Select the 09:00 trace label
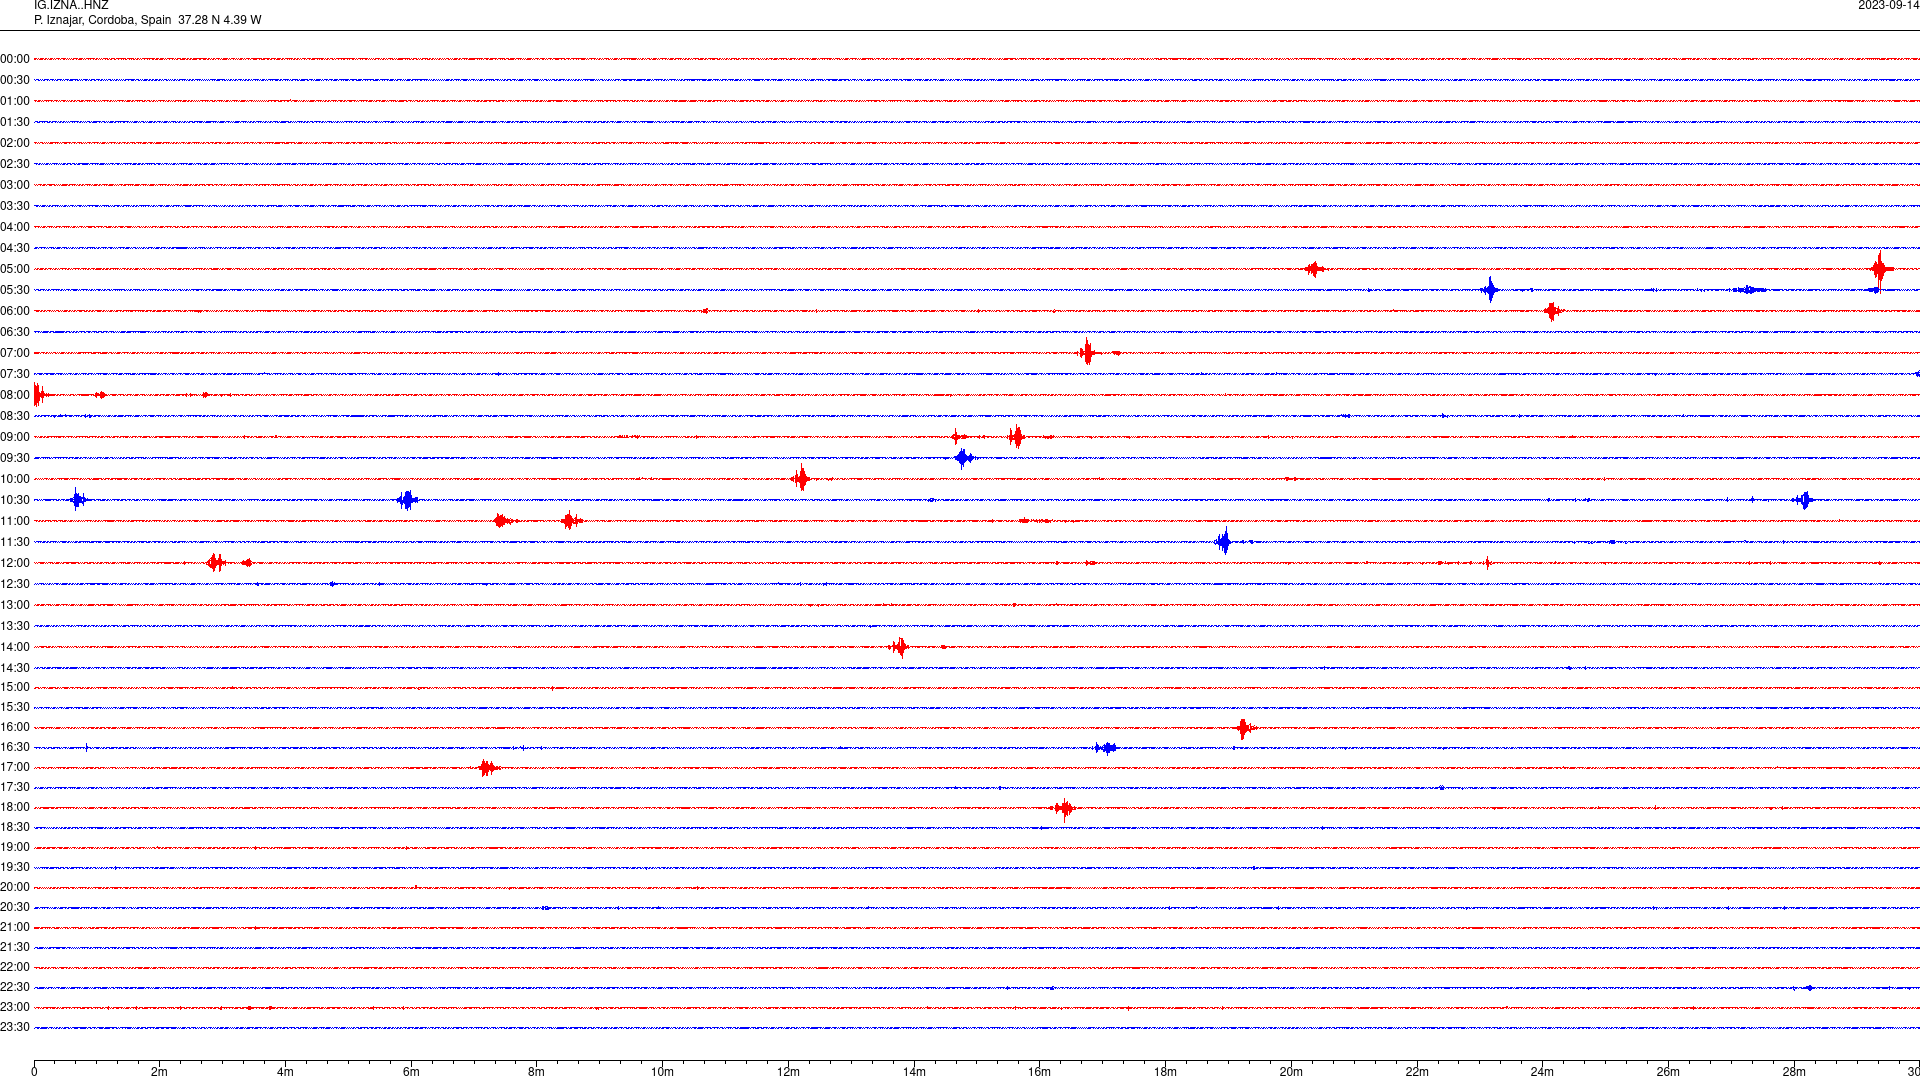1920x1080 pixels. [x=15, y=437]
